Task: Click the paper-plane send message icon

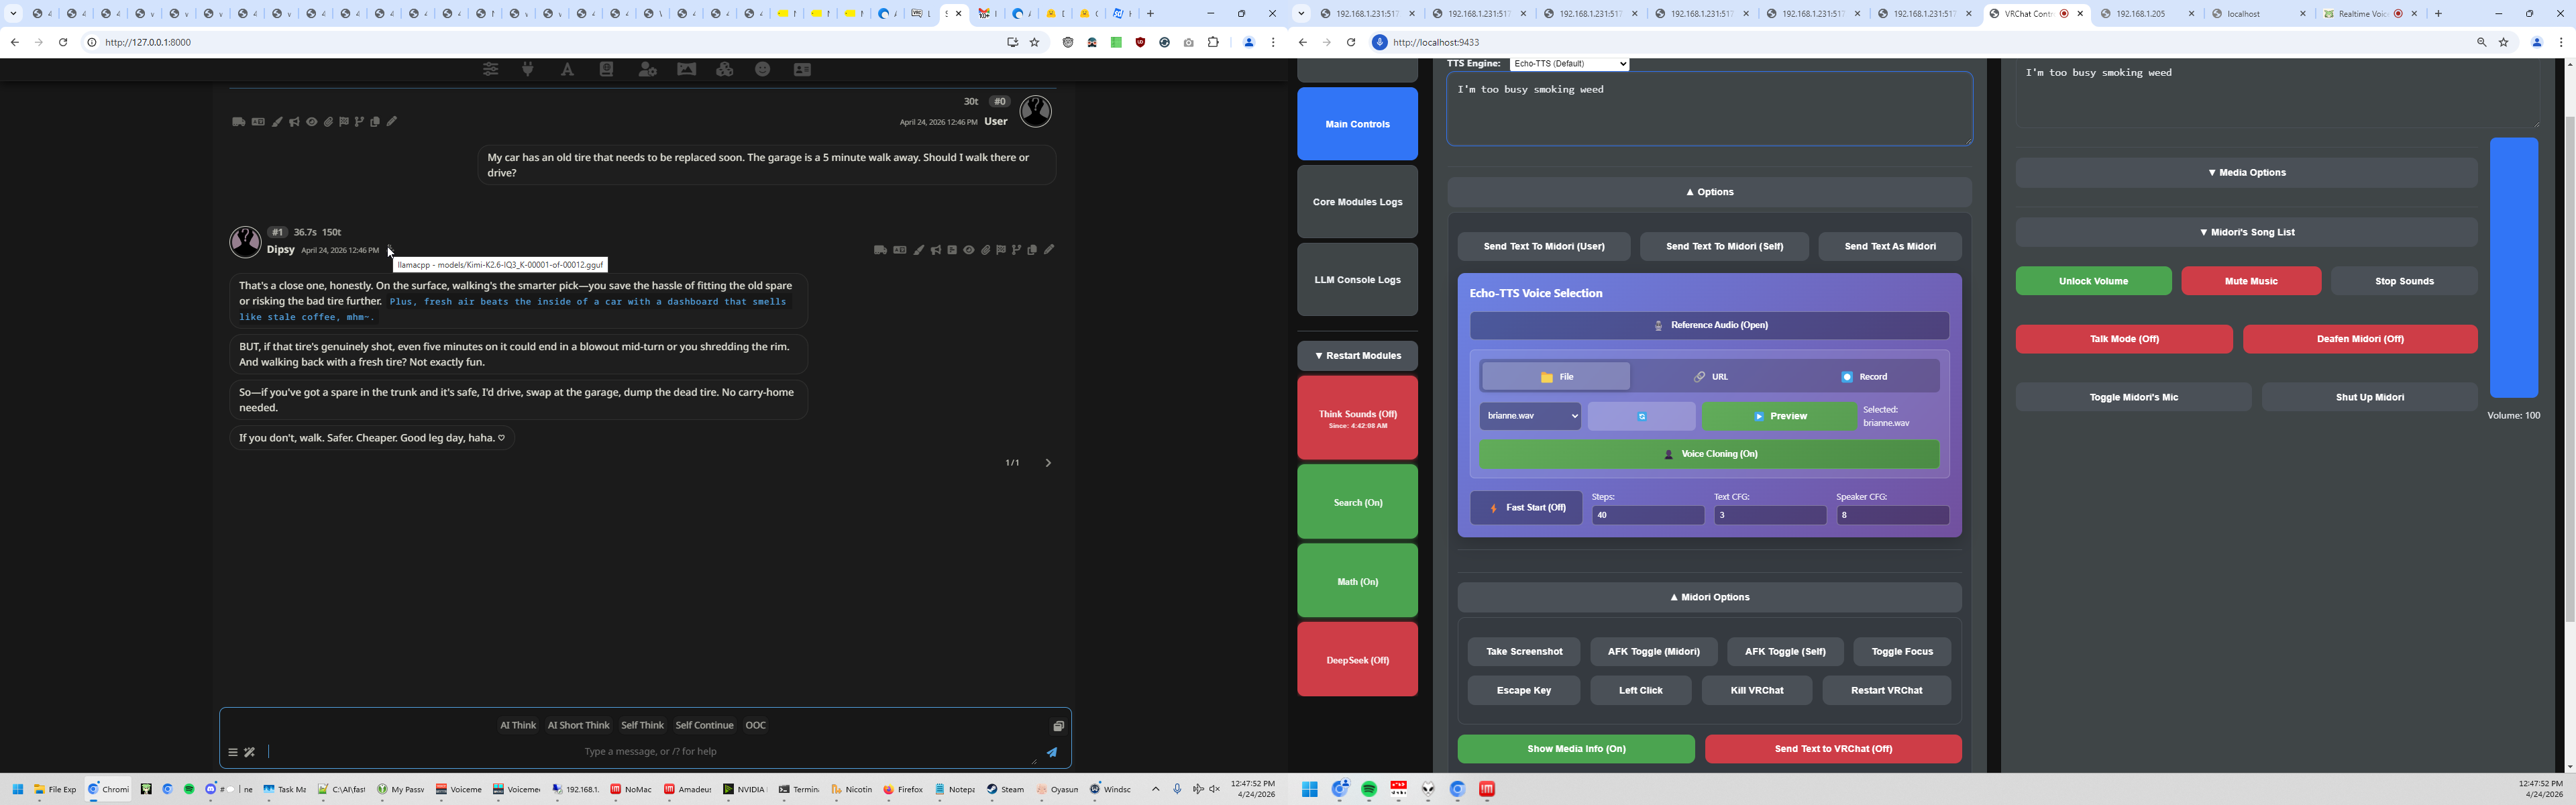Action: (x=1052, y=752)
